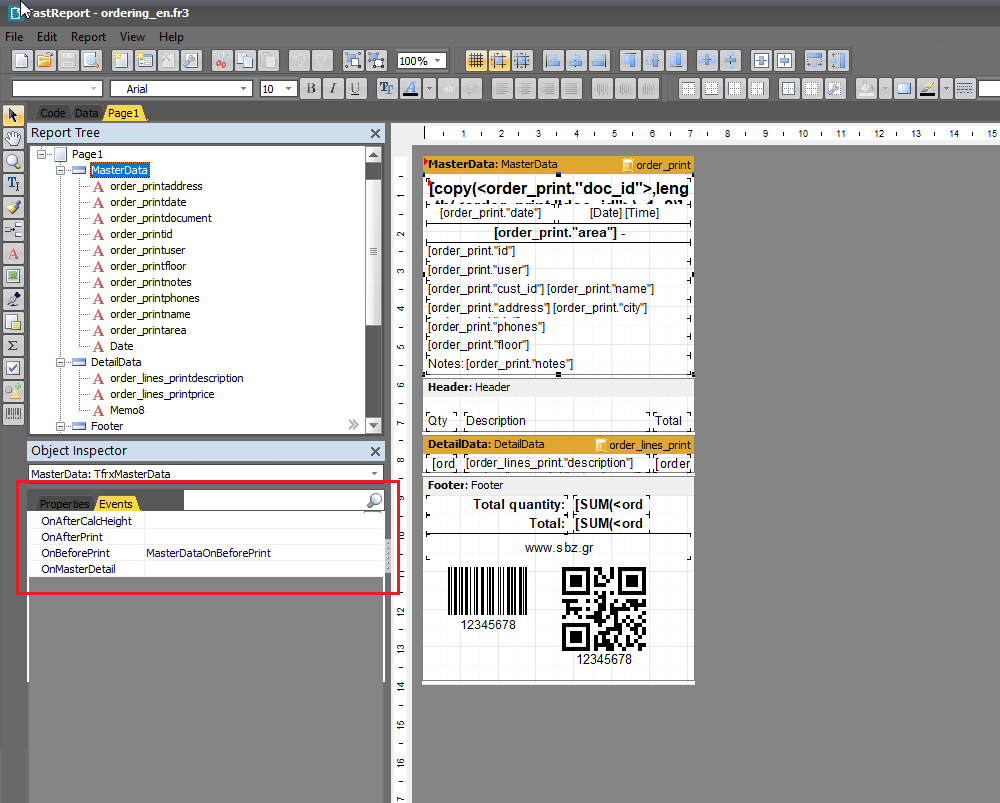Viewport: 1000px width, 803px height.
Task: Open a report file from toolbar
Action: click(45, 61)
